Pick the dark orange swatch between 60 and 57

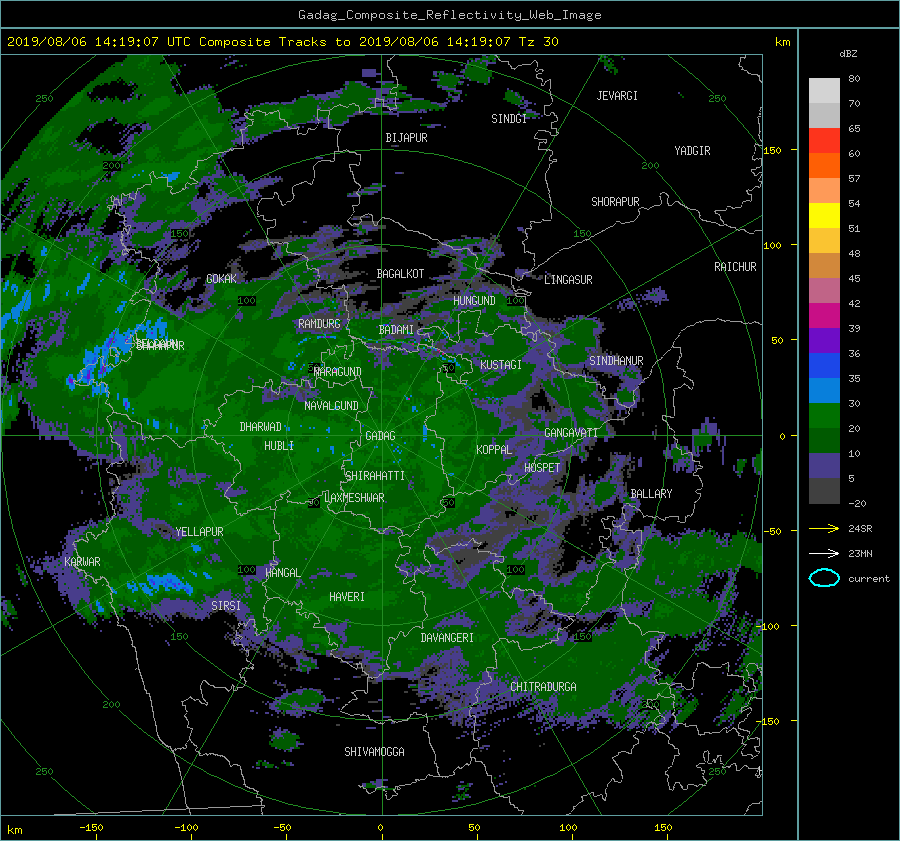point(824,166)
